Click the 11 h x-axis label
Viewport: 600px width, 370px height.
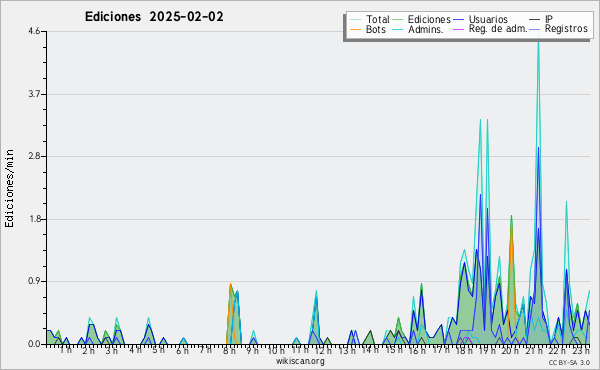pos(300,350)
